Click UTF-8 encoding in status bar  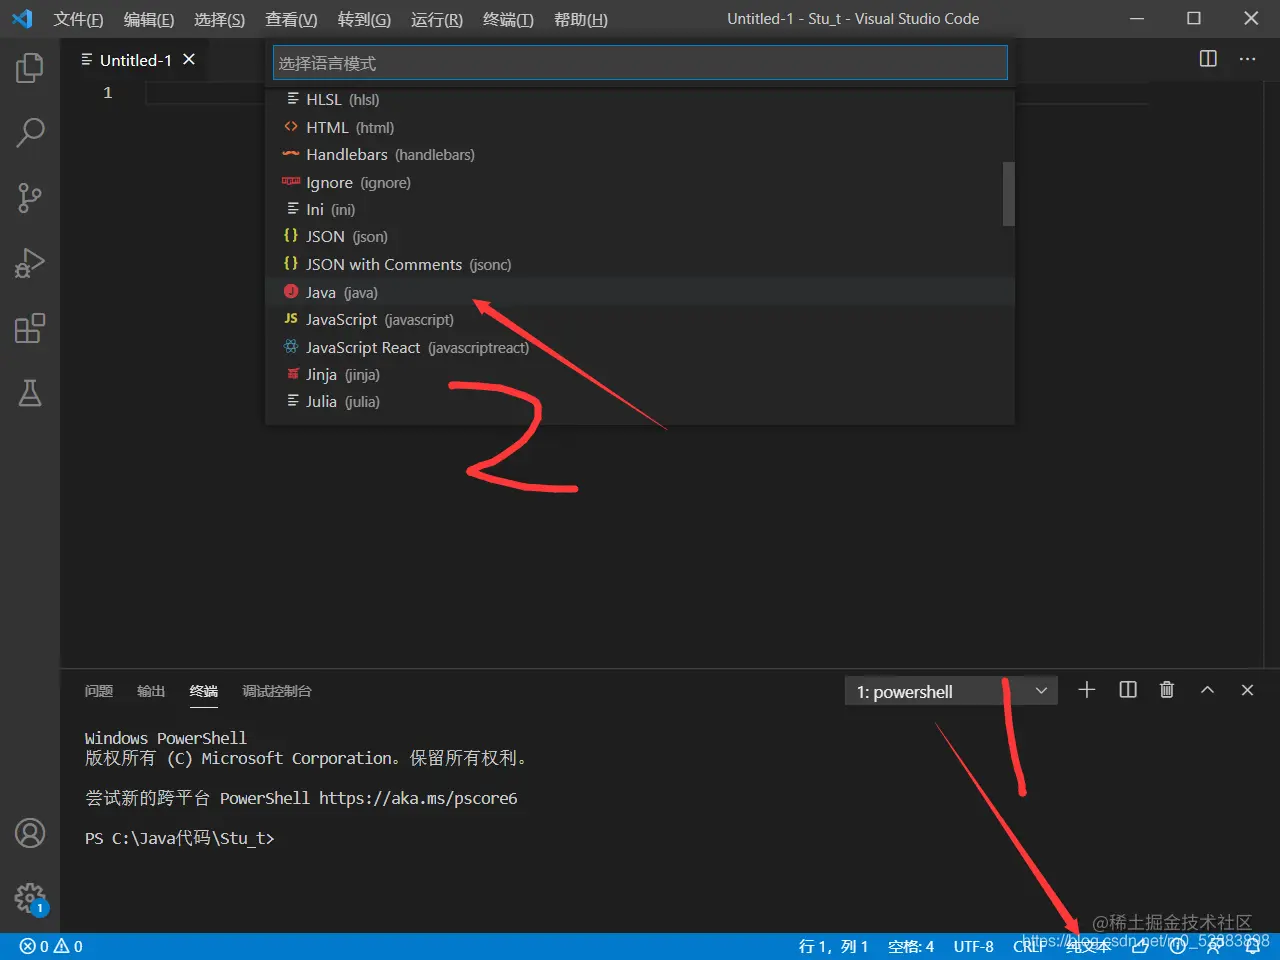pos(973,946)
